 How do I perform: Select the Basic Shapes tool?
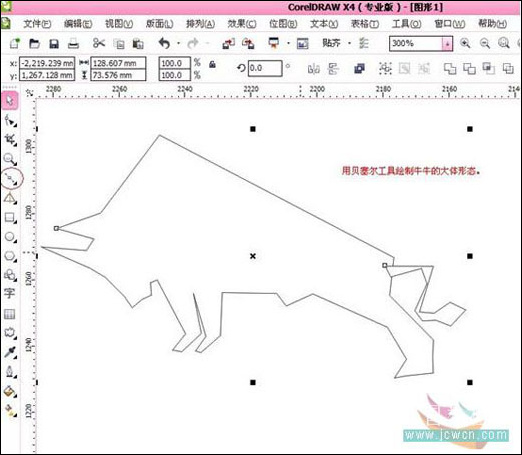tap(10, 275)
